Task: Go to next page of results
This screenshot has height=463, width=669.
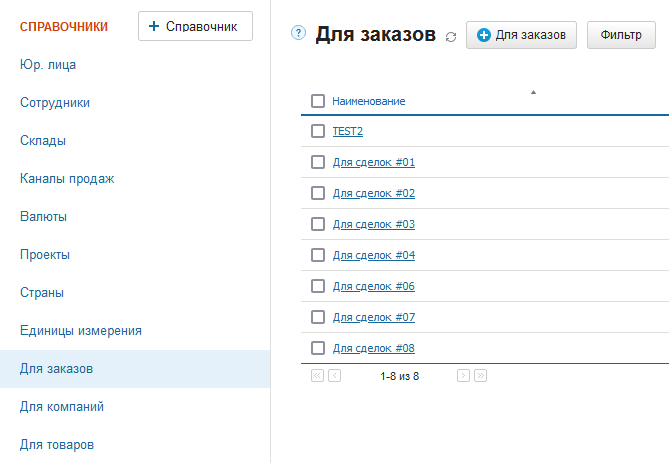Action: tap(463, 376)
